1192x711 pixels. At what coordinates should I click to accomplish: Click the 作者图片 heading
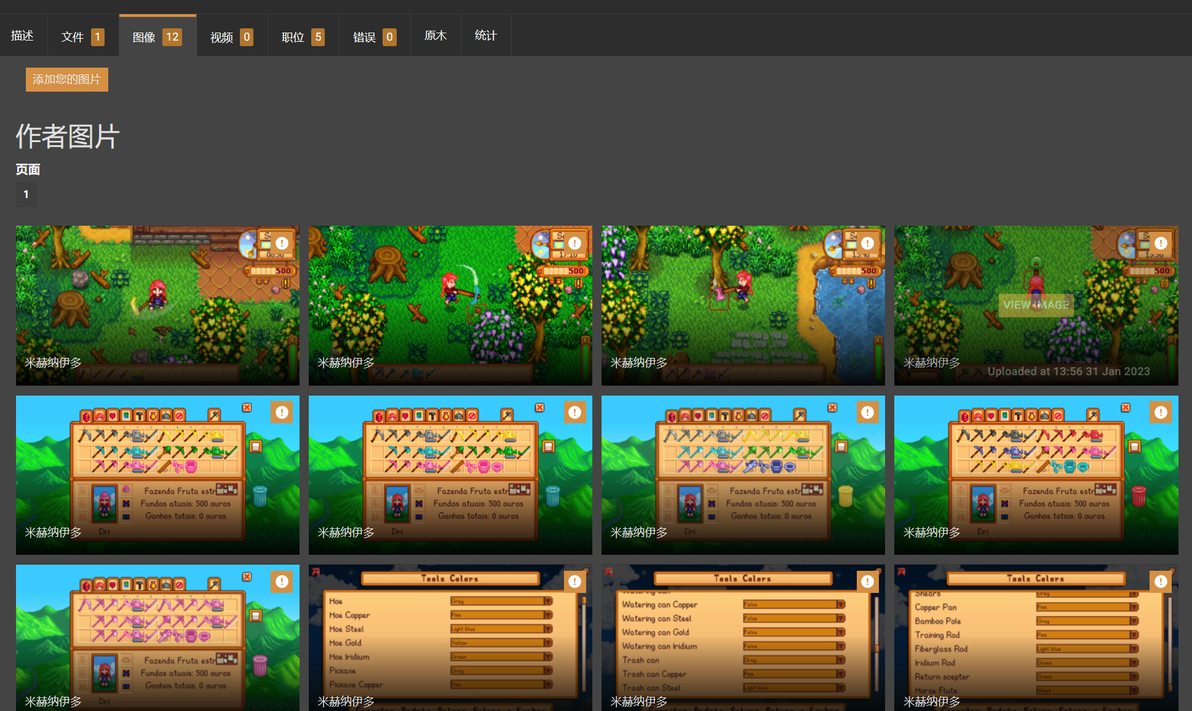click(x=68, y=137)
